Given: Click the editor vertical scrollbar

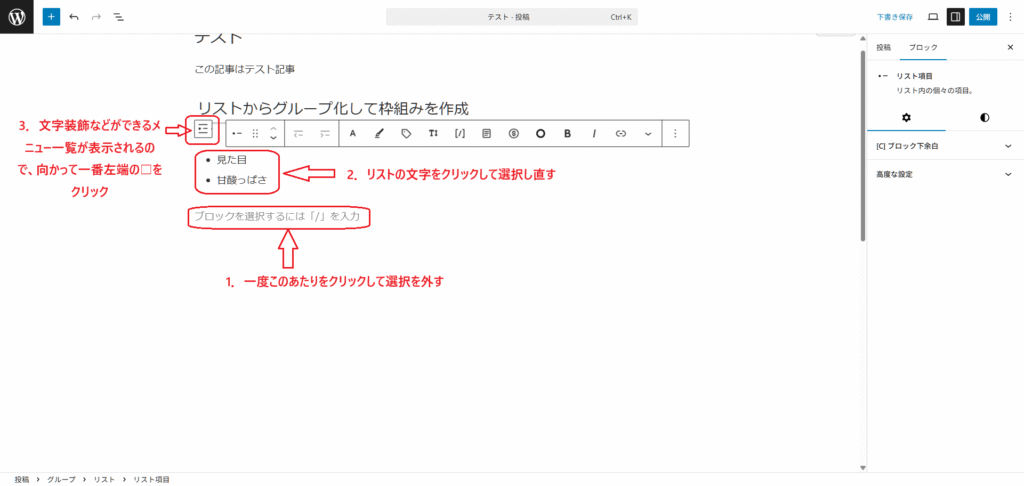Looking at the screenshot, I should (863, 144).
